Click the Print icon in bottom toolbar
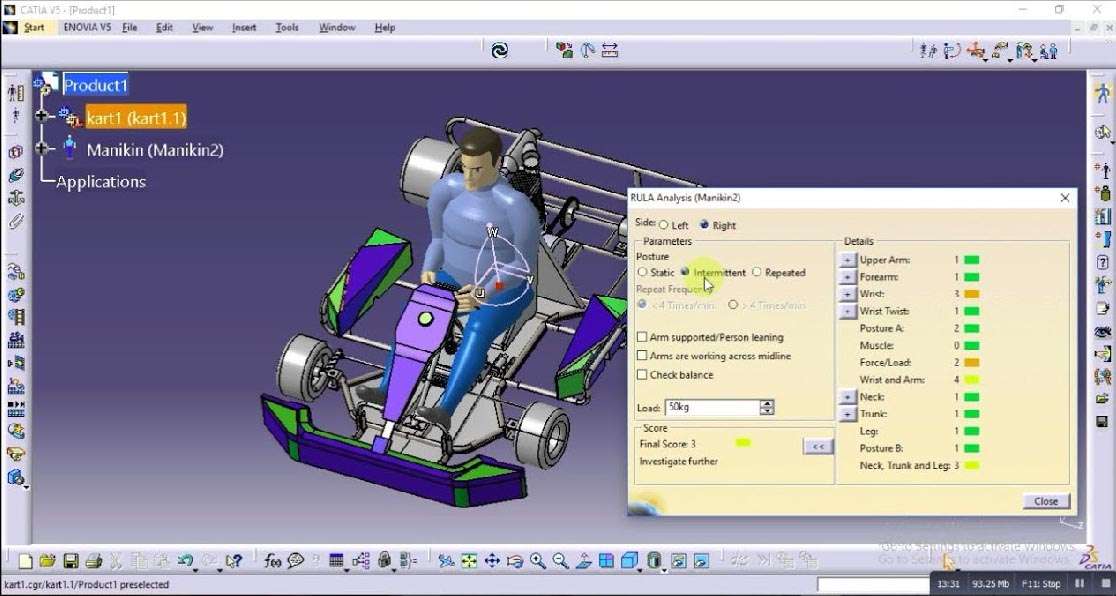1116x596 pixels. (93, 561)
